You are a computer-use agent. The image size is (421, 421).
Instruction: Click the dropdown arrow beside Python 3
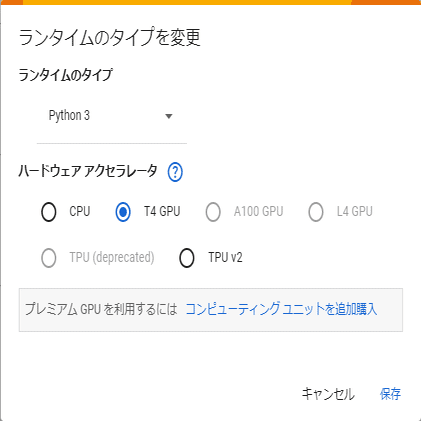coord(169,116)
